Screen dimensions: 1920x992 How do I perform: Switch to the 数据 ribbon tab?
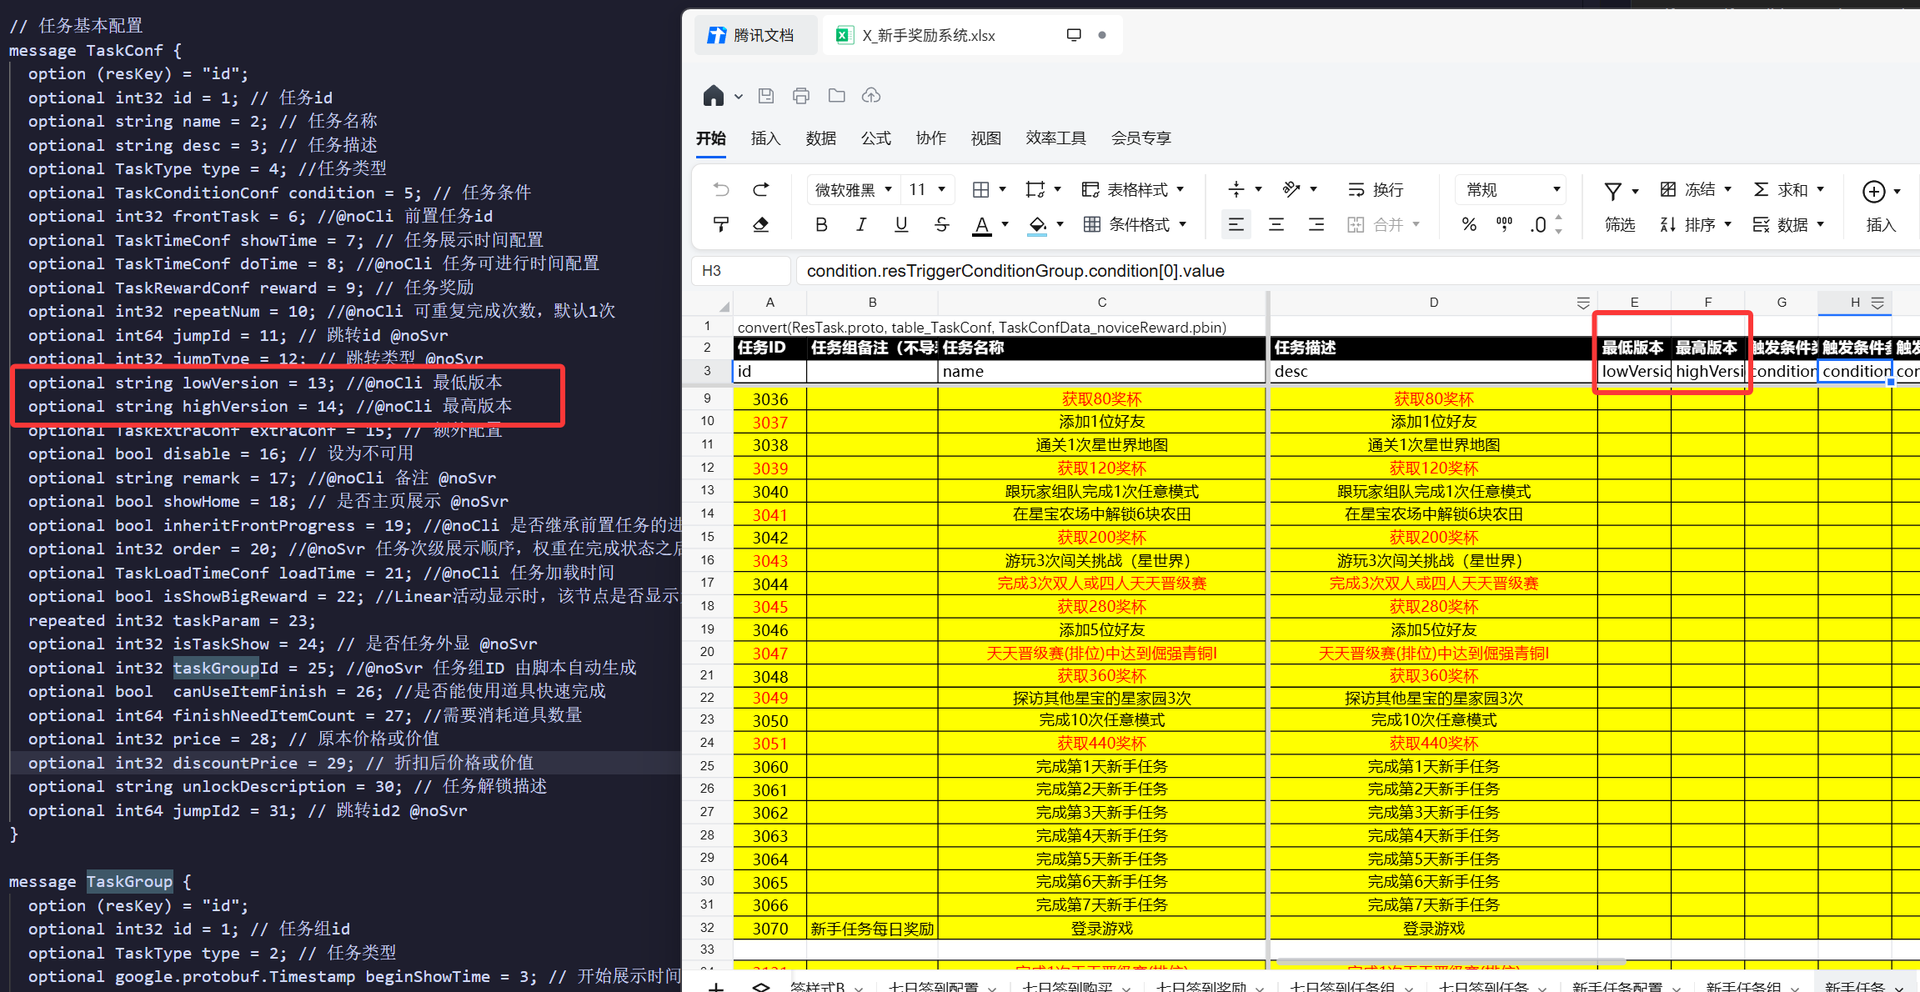[x=820, y=138]
